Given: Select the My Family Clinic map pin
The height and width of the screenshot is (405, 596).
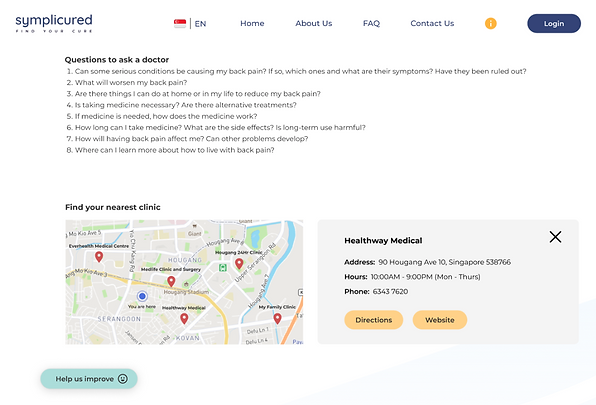Looking at the screenshot, I should point(277,318).
